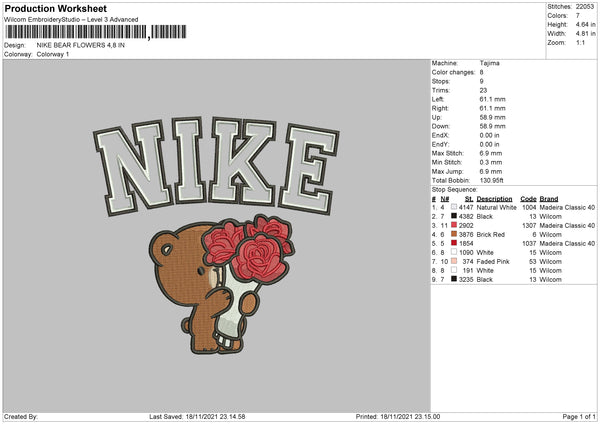Click the 'Printed: 18/11/2021 23.15.00' text
This screenshot has width=600, height=424.
[x=398, y=417]
